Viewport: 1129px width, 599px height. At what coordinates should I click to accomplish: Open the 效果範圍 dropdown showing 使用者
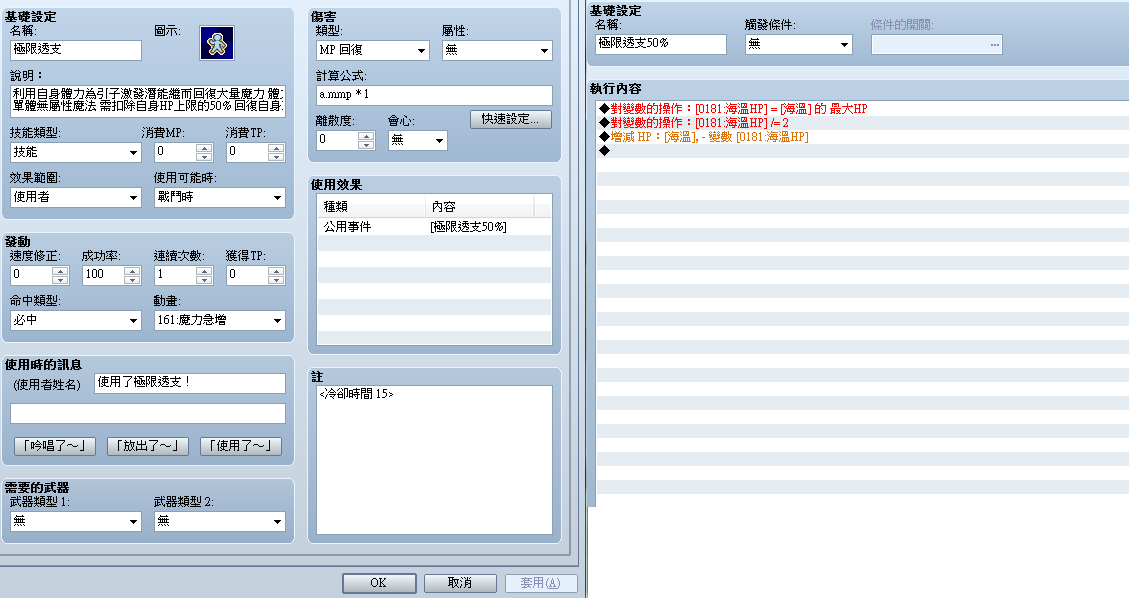tap(76, 197)
